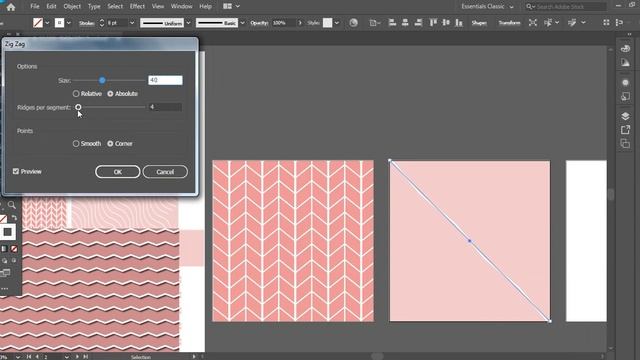The height and width of the screenshot is (360, 640).
Task: Open the Arrange Documents grid icon
Action: pos(227,6)
